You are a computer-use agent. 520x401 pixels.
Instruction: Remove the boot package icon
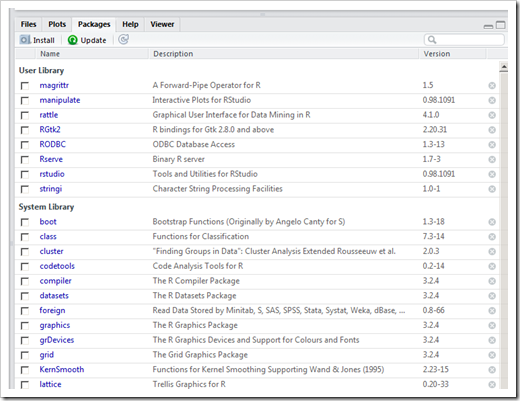[x=492, y=222]
